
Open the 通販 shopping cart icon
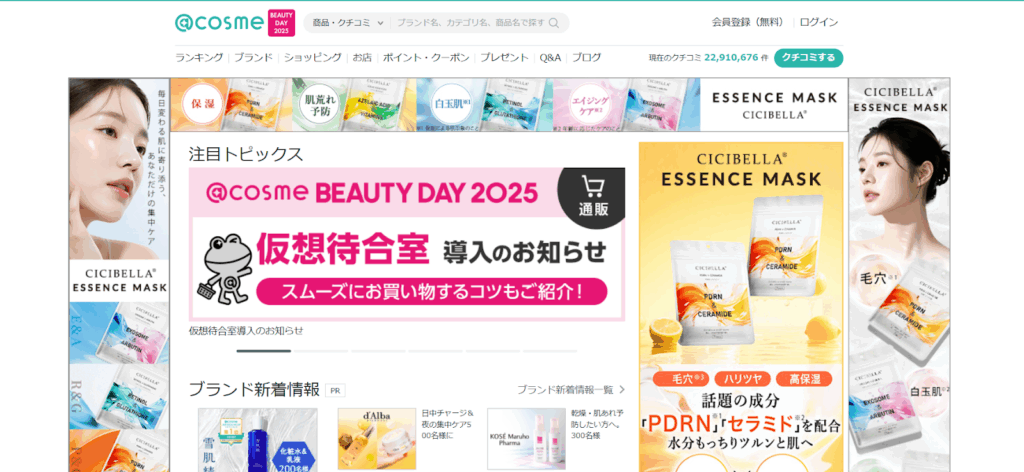click(x=593, y=196)
